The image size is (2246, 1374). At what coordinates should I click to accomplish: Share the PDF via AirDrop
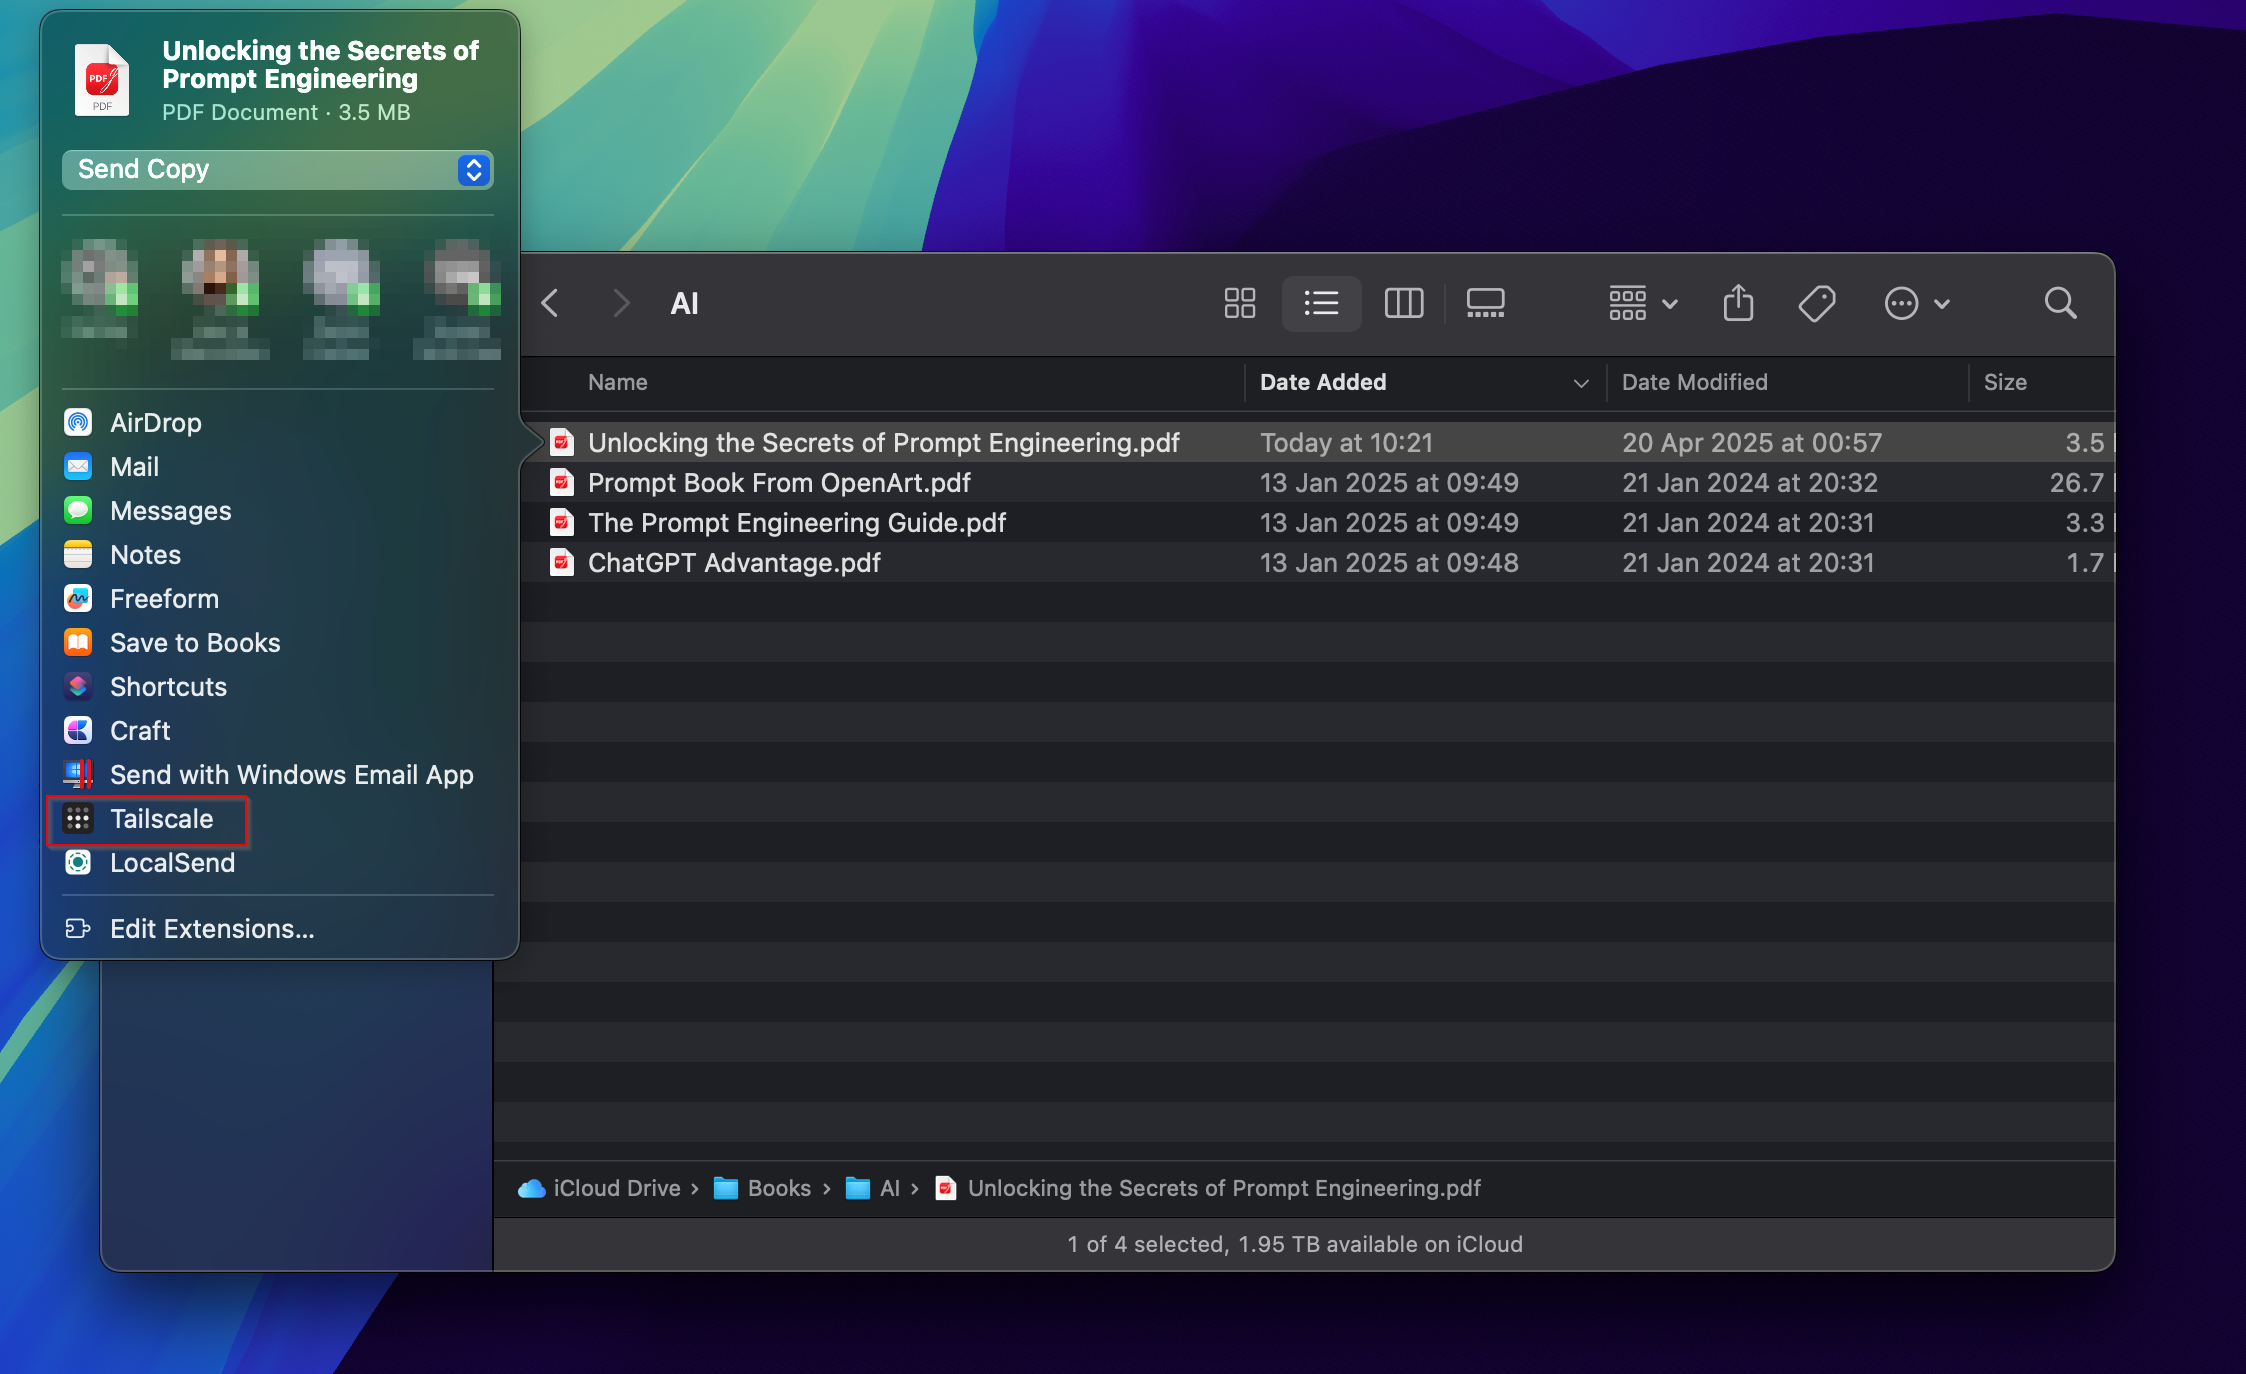155,422
